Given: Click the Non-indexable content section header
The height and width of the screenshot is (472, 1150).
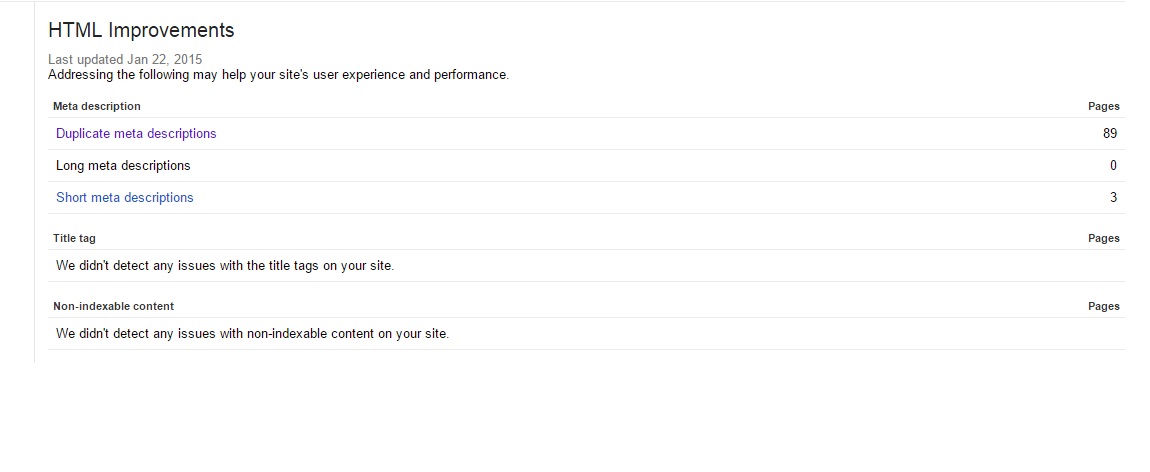Looking at the screenshot, I should pos(114,306).
